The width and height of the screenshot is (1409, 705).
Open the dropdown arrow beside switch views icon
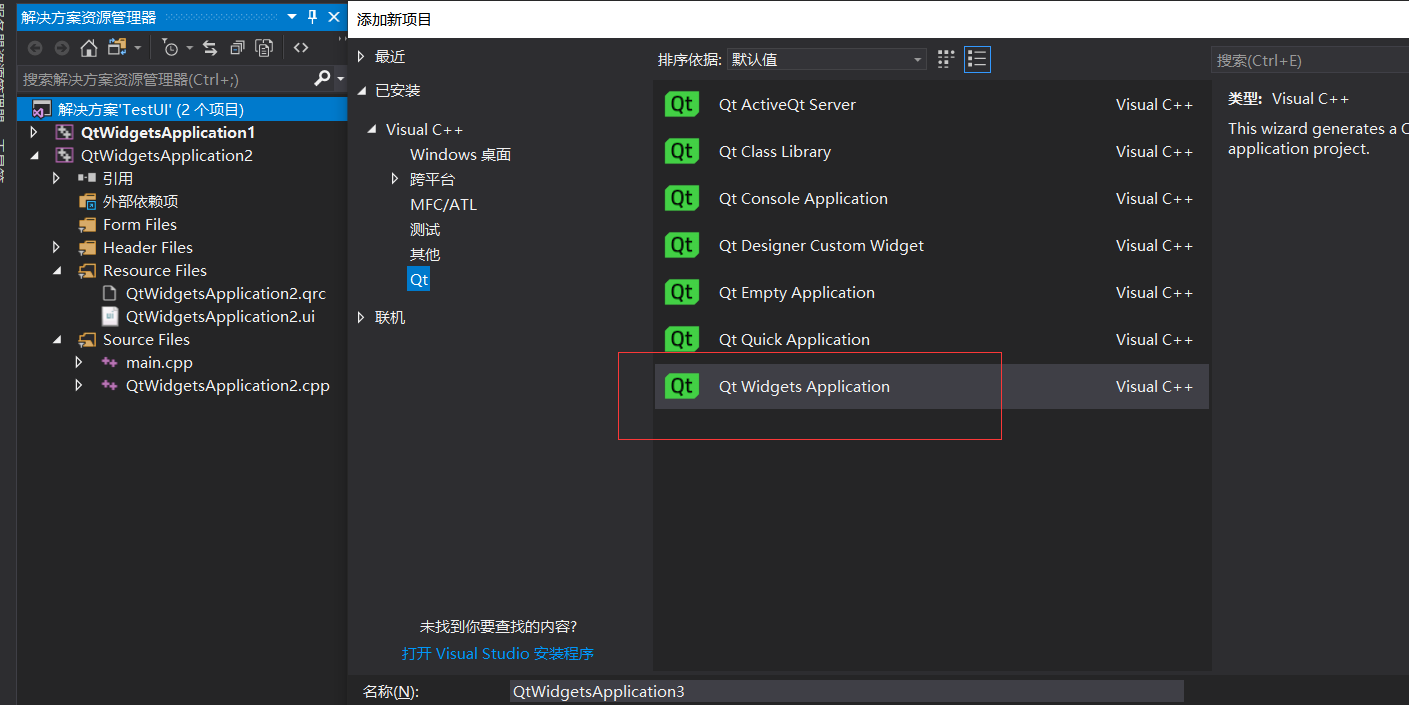click(138, 48)
